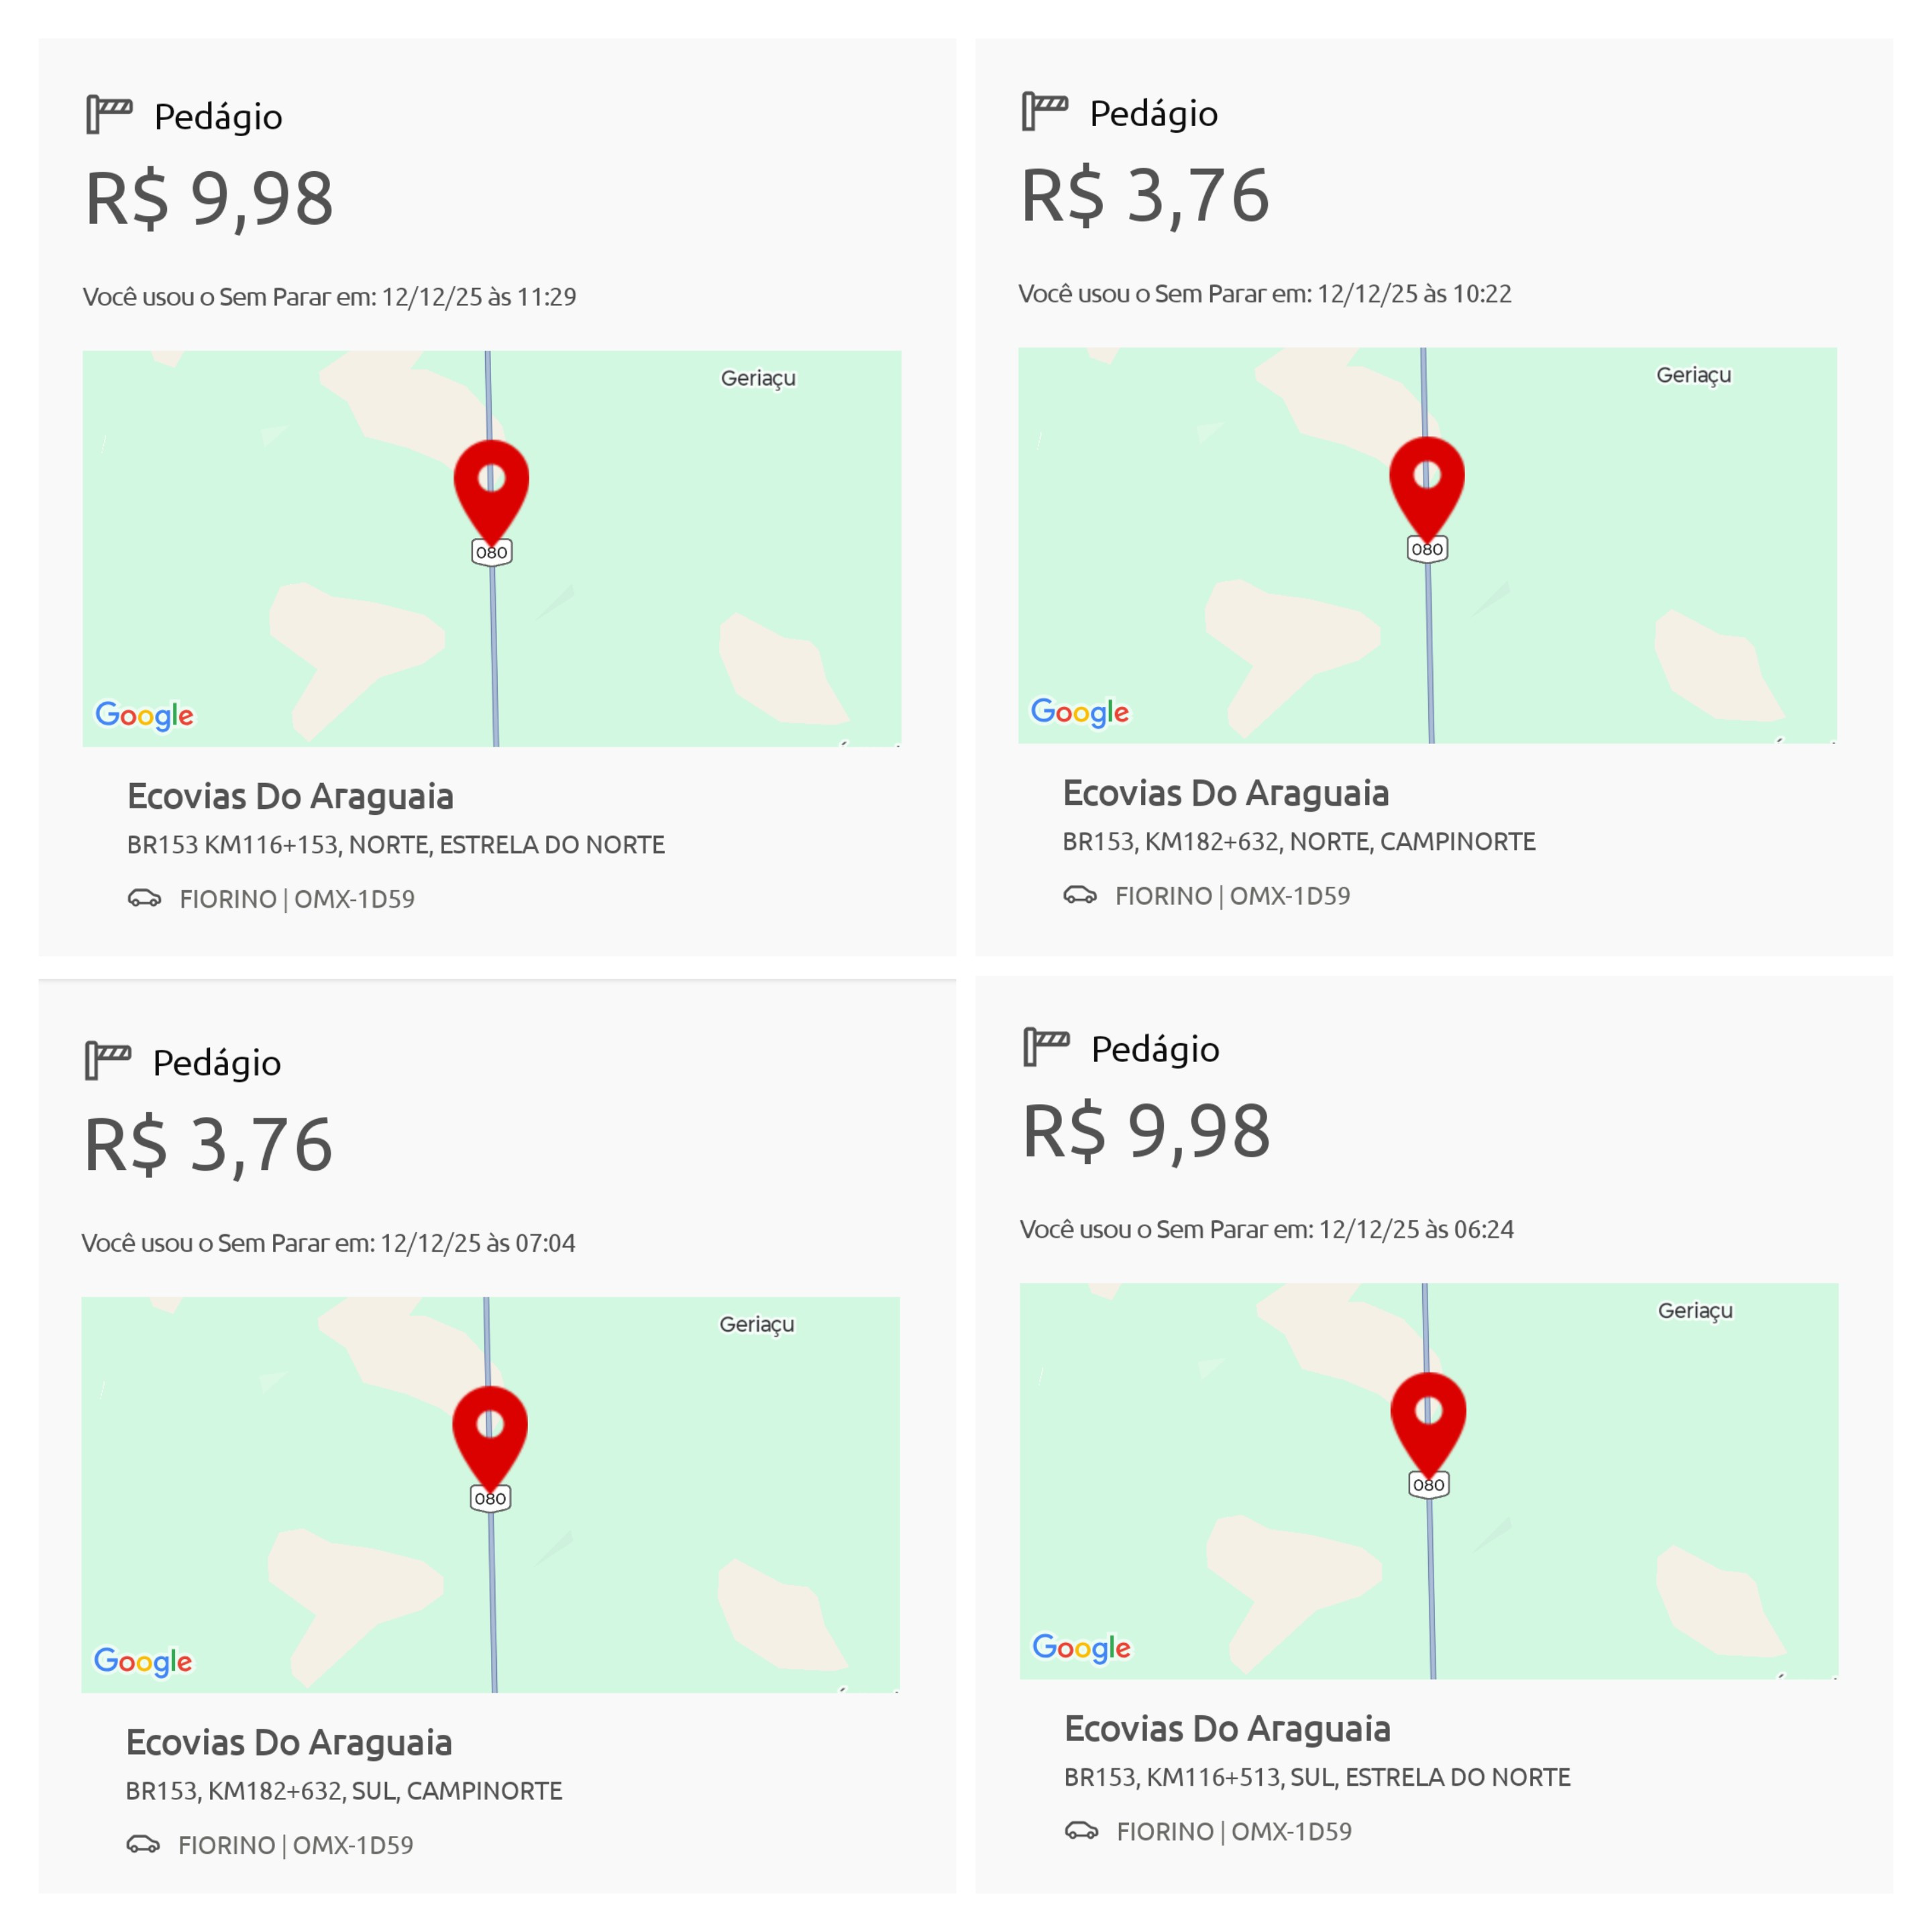Screen dimensions: 1932x1932
Task: Click the Google logo in the 11:29 map
Action: 145,715
